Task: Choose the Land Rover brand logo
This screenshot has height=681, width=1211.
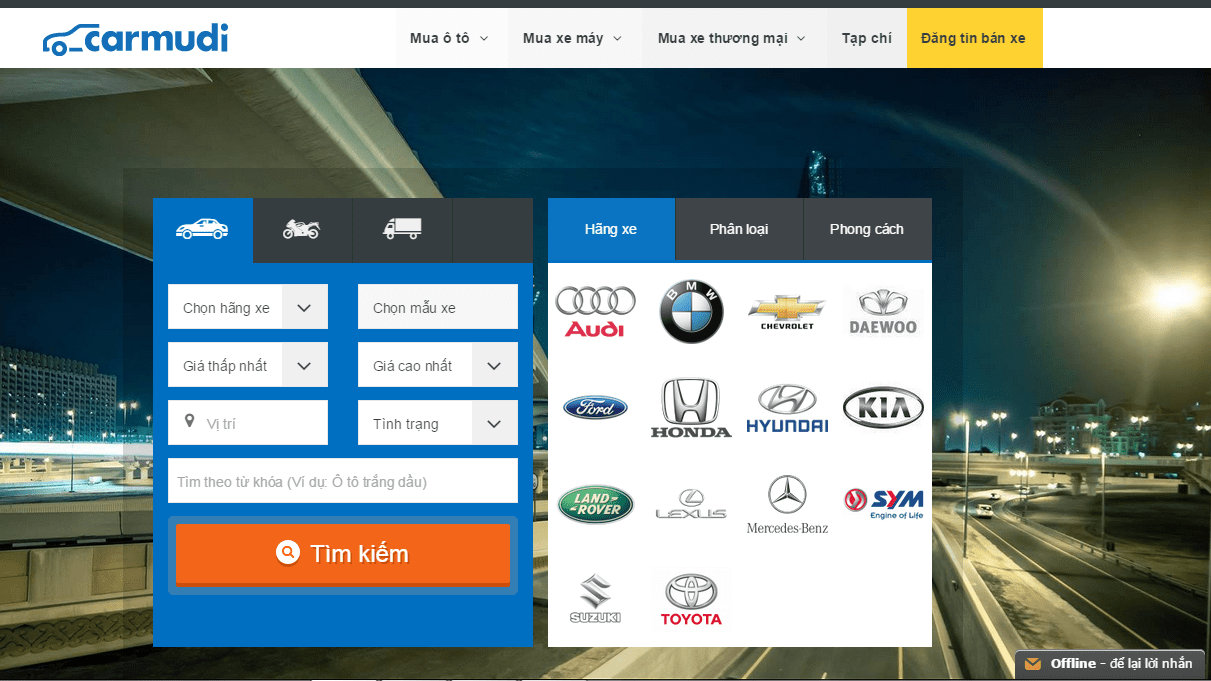Action: [x=596, y=504]
